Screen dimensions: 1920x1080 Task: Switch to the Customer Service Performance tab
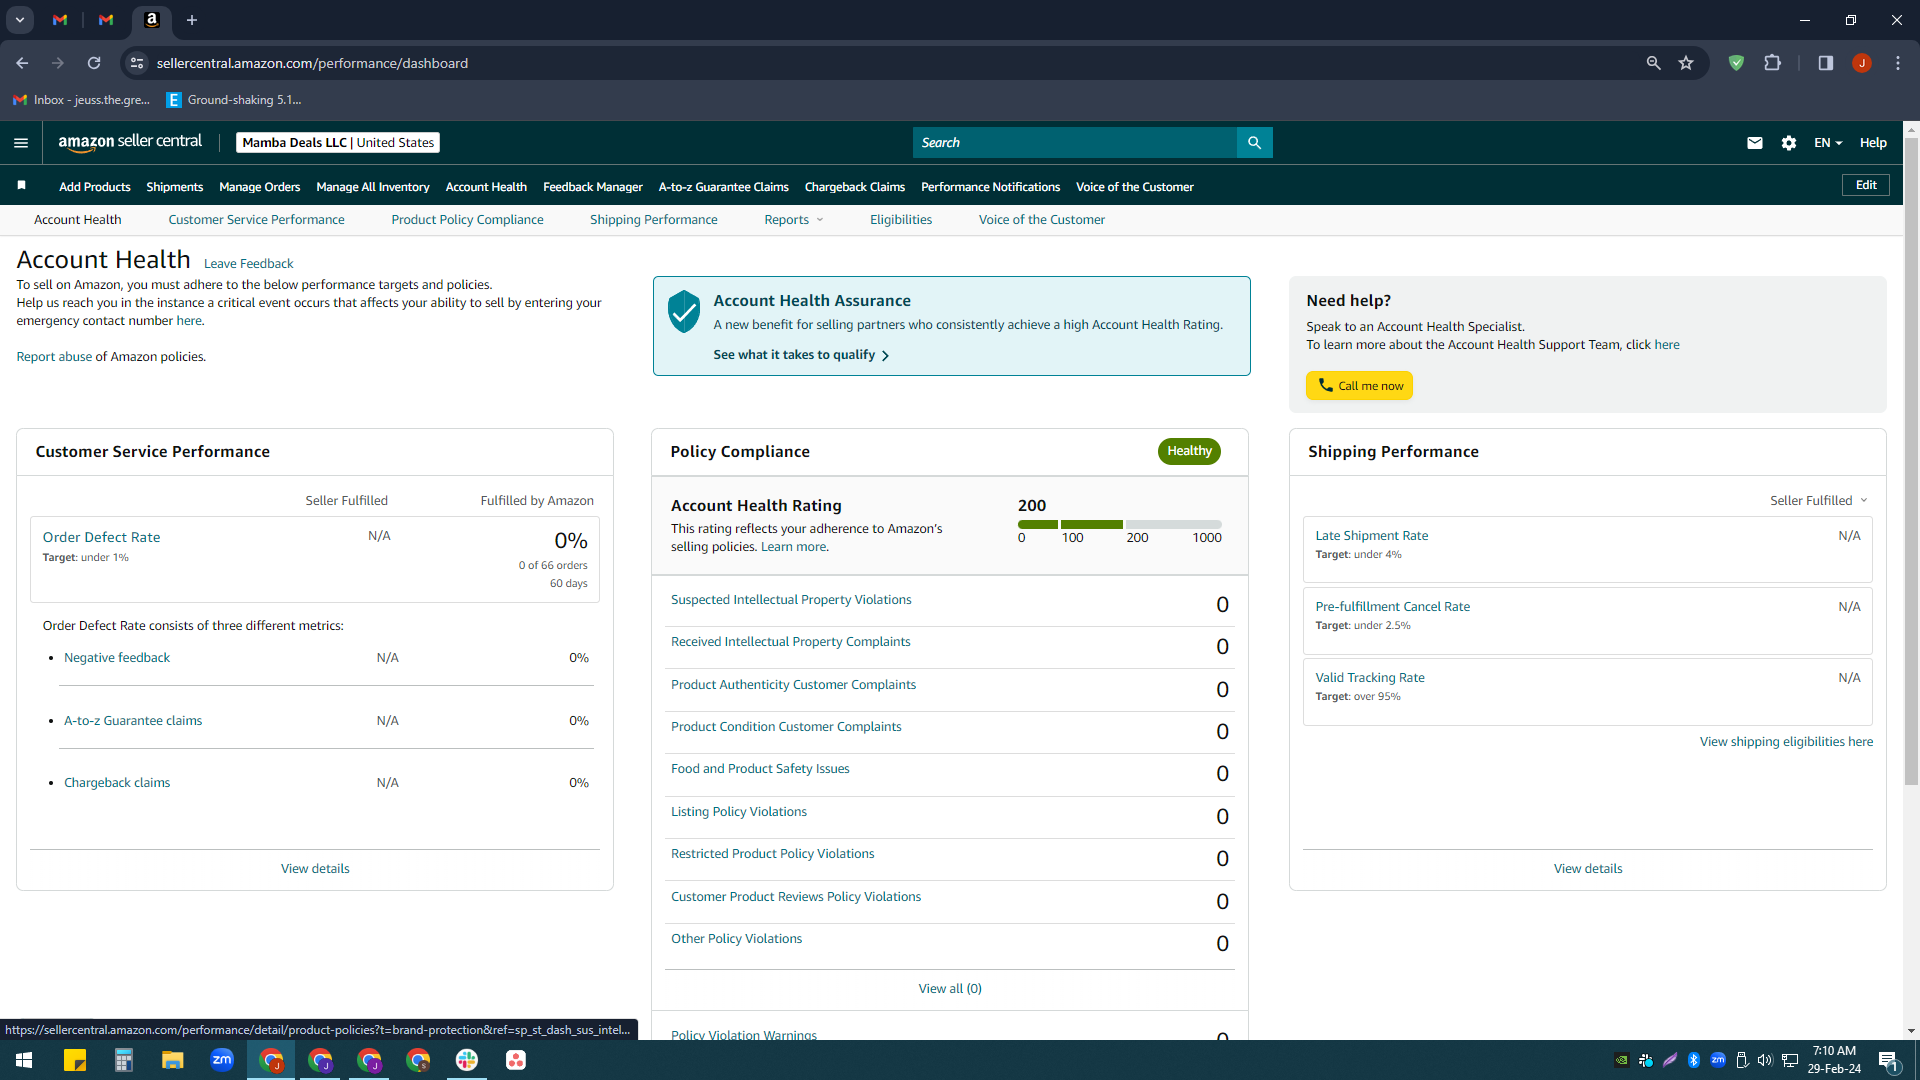256,220
